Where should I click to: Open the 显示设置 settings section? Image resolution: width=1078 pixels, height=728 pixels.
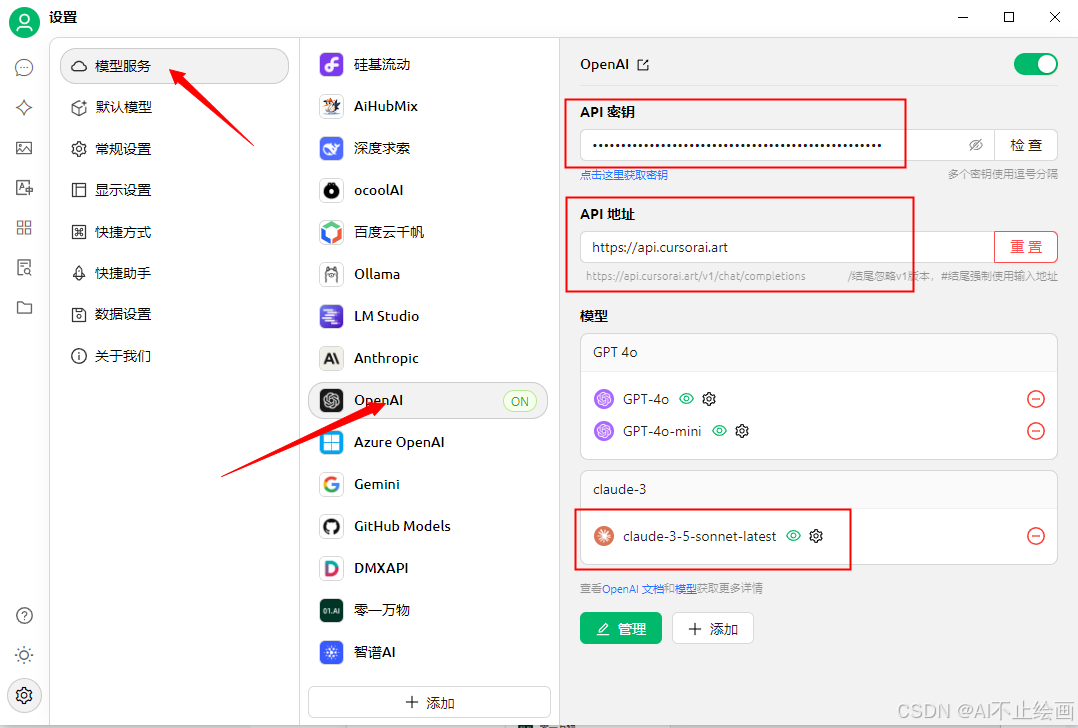[x=175, y=190]
